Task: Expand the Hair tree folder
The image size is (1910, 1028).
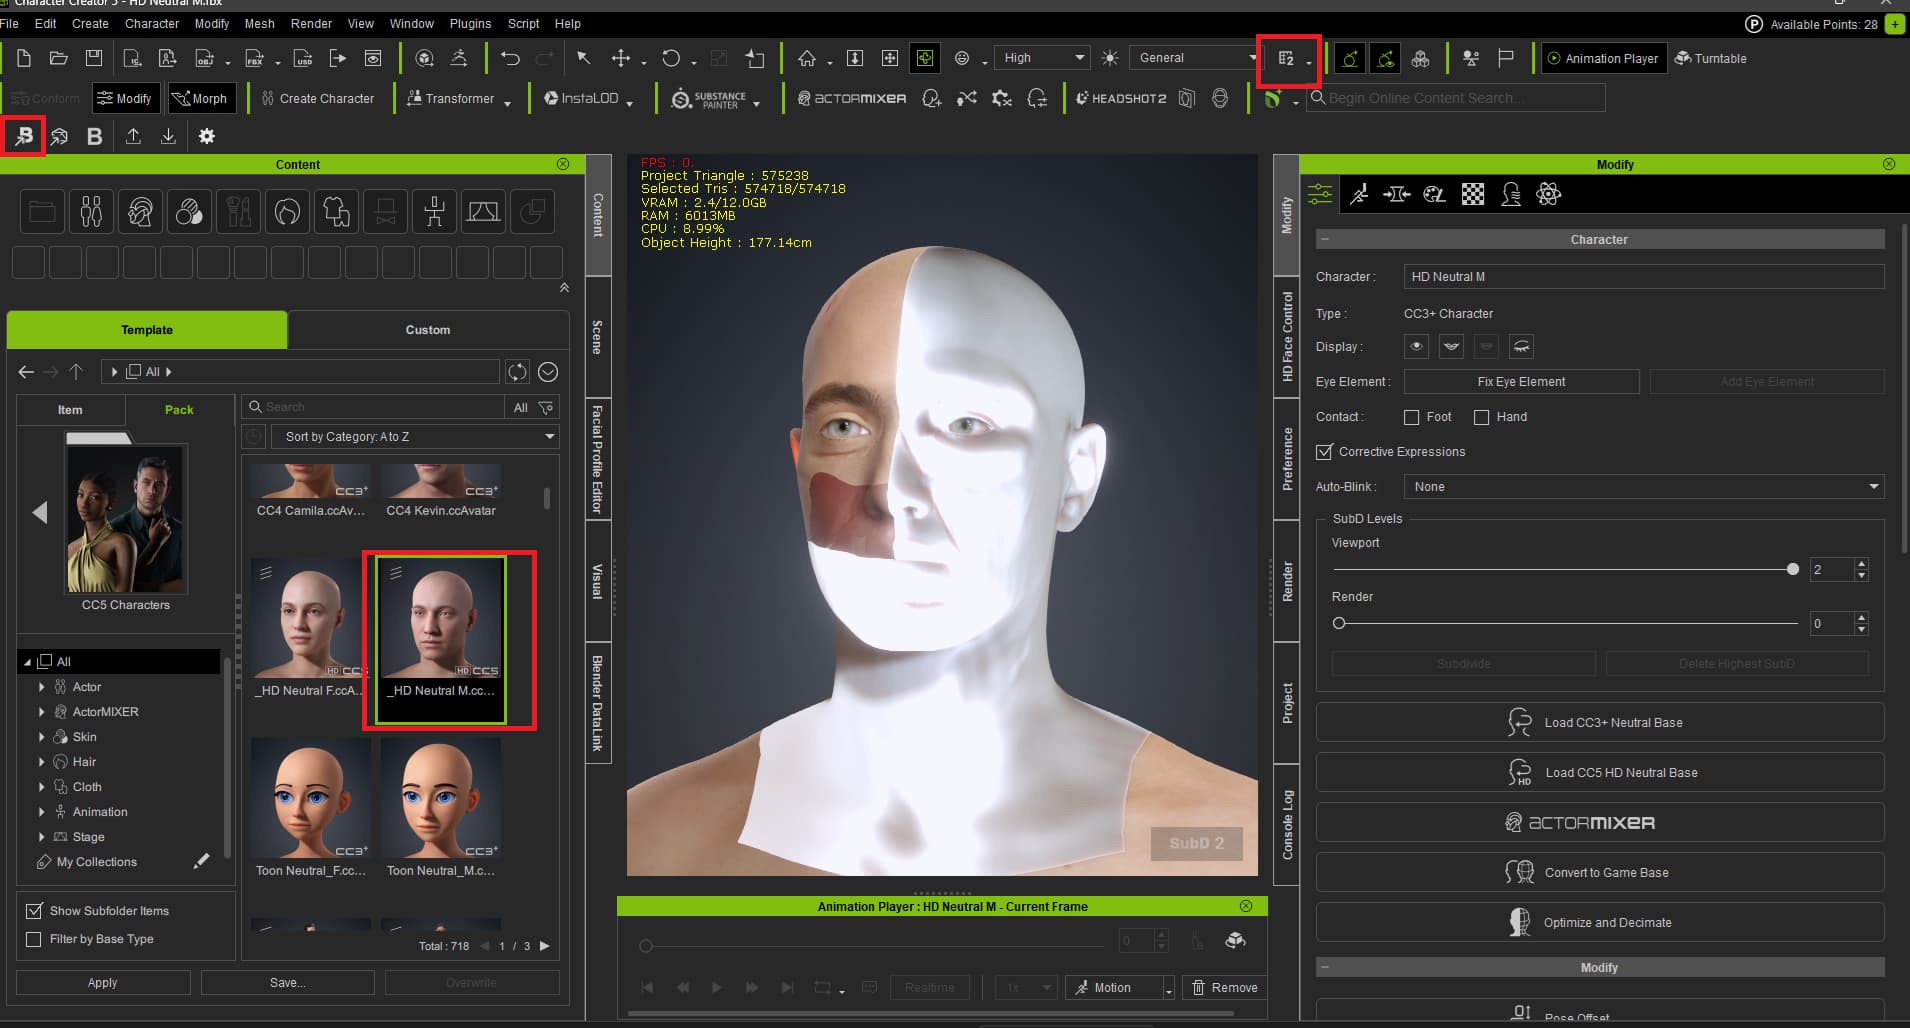Action: [x=41, y=762]
